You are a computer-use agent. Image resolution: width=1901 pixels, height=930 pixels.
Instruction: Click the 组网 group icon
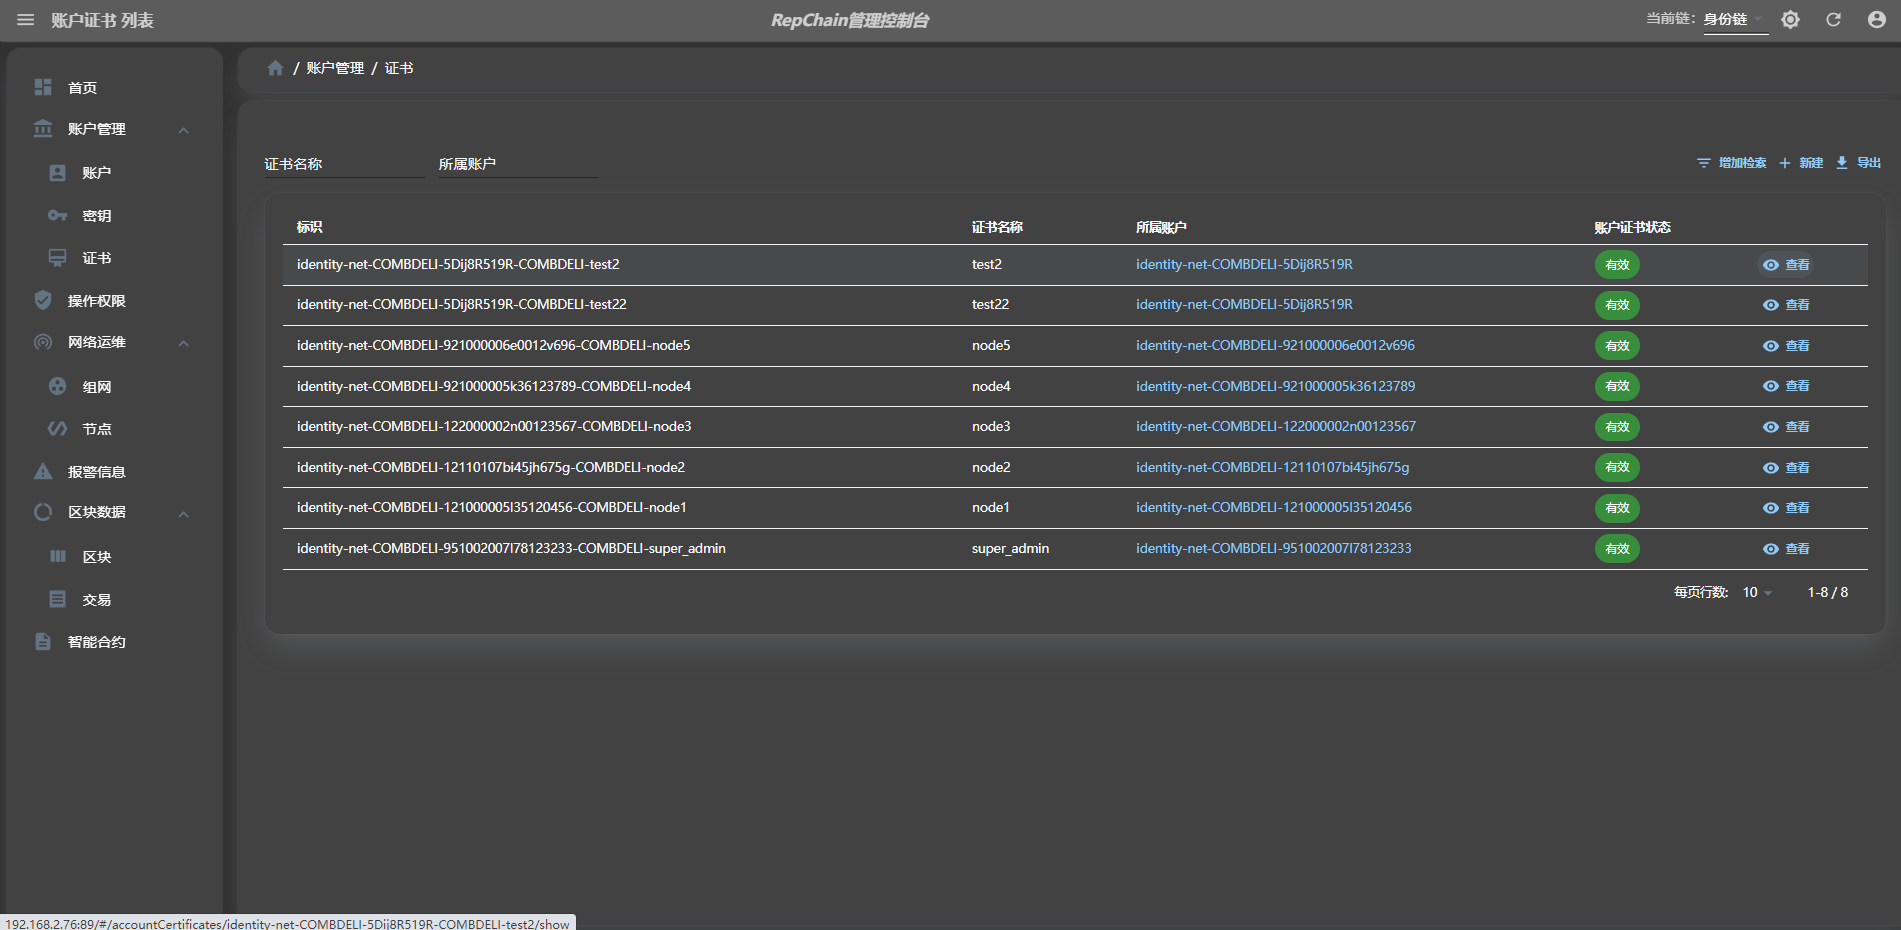coord(58,386)
